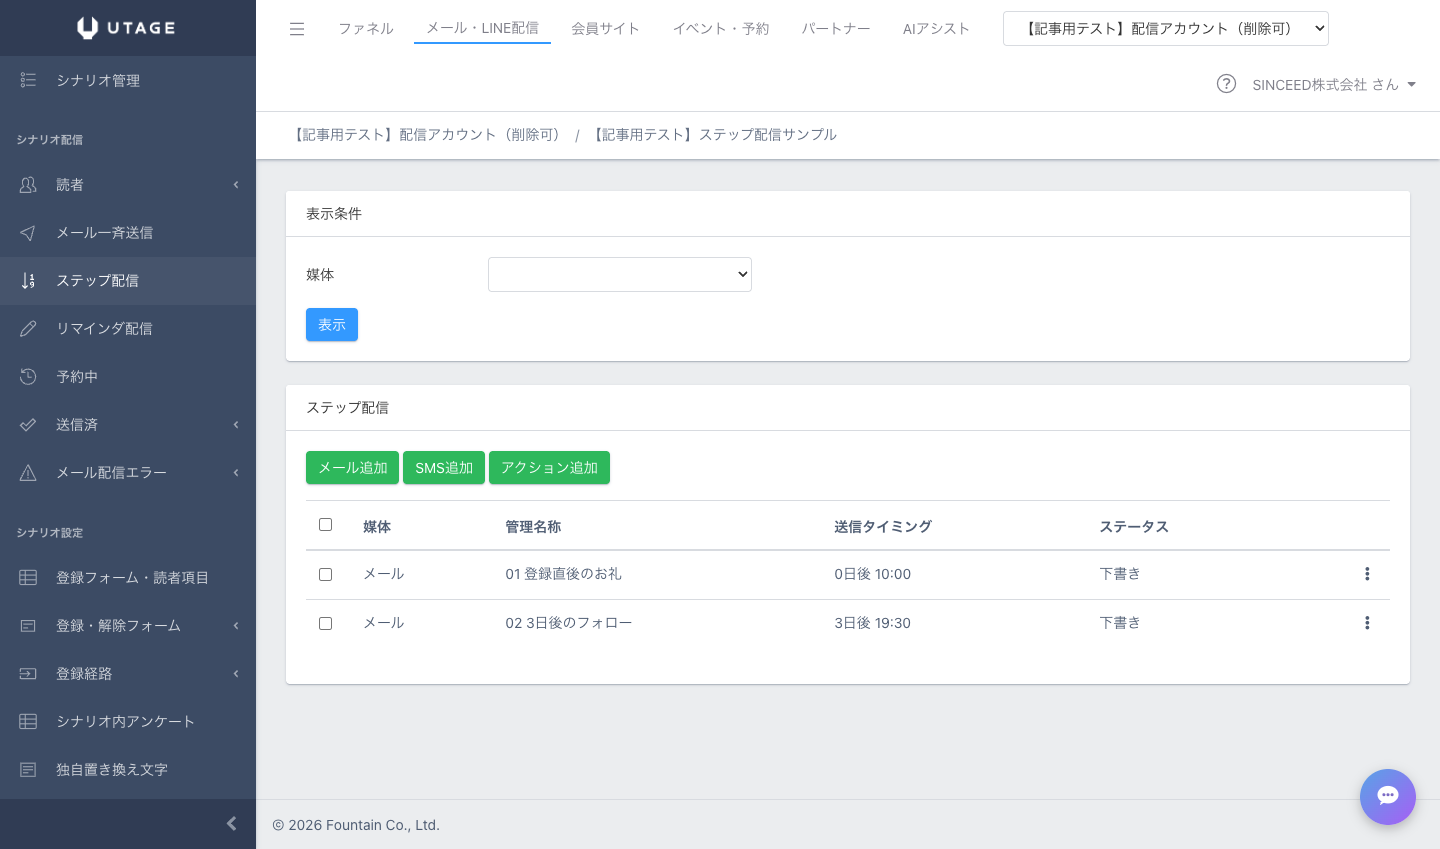Viewport: 1440px width, 849px height.
Task: Click the メール一斉送信 paper plane icon
Action: 28,233
